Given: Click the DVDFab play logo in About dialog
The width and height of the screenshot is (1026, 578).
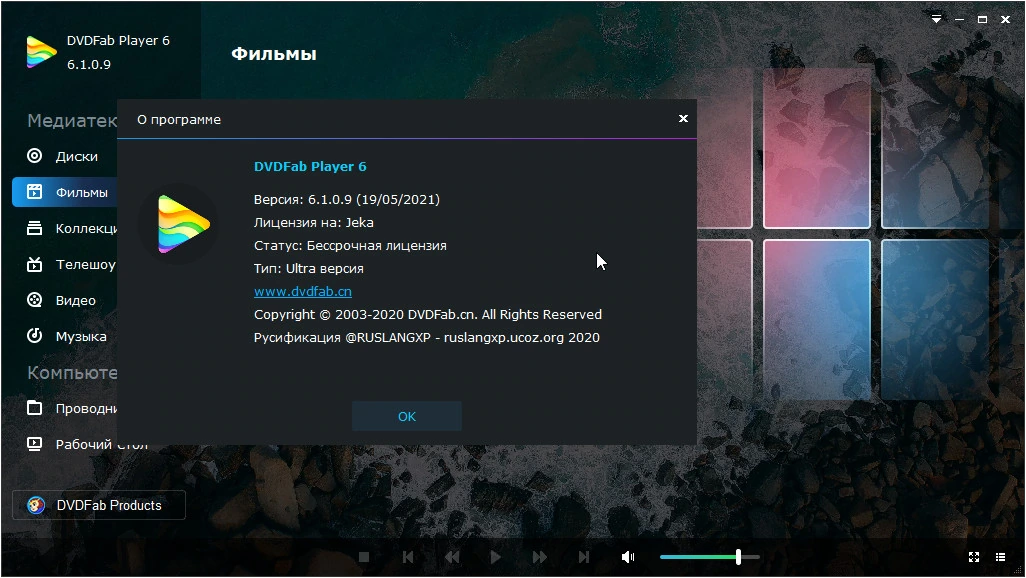Looking at the screenshot, I should click(x=183, y=224).
